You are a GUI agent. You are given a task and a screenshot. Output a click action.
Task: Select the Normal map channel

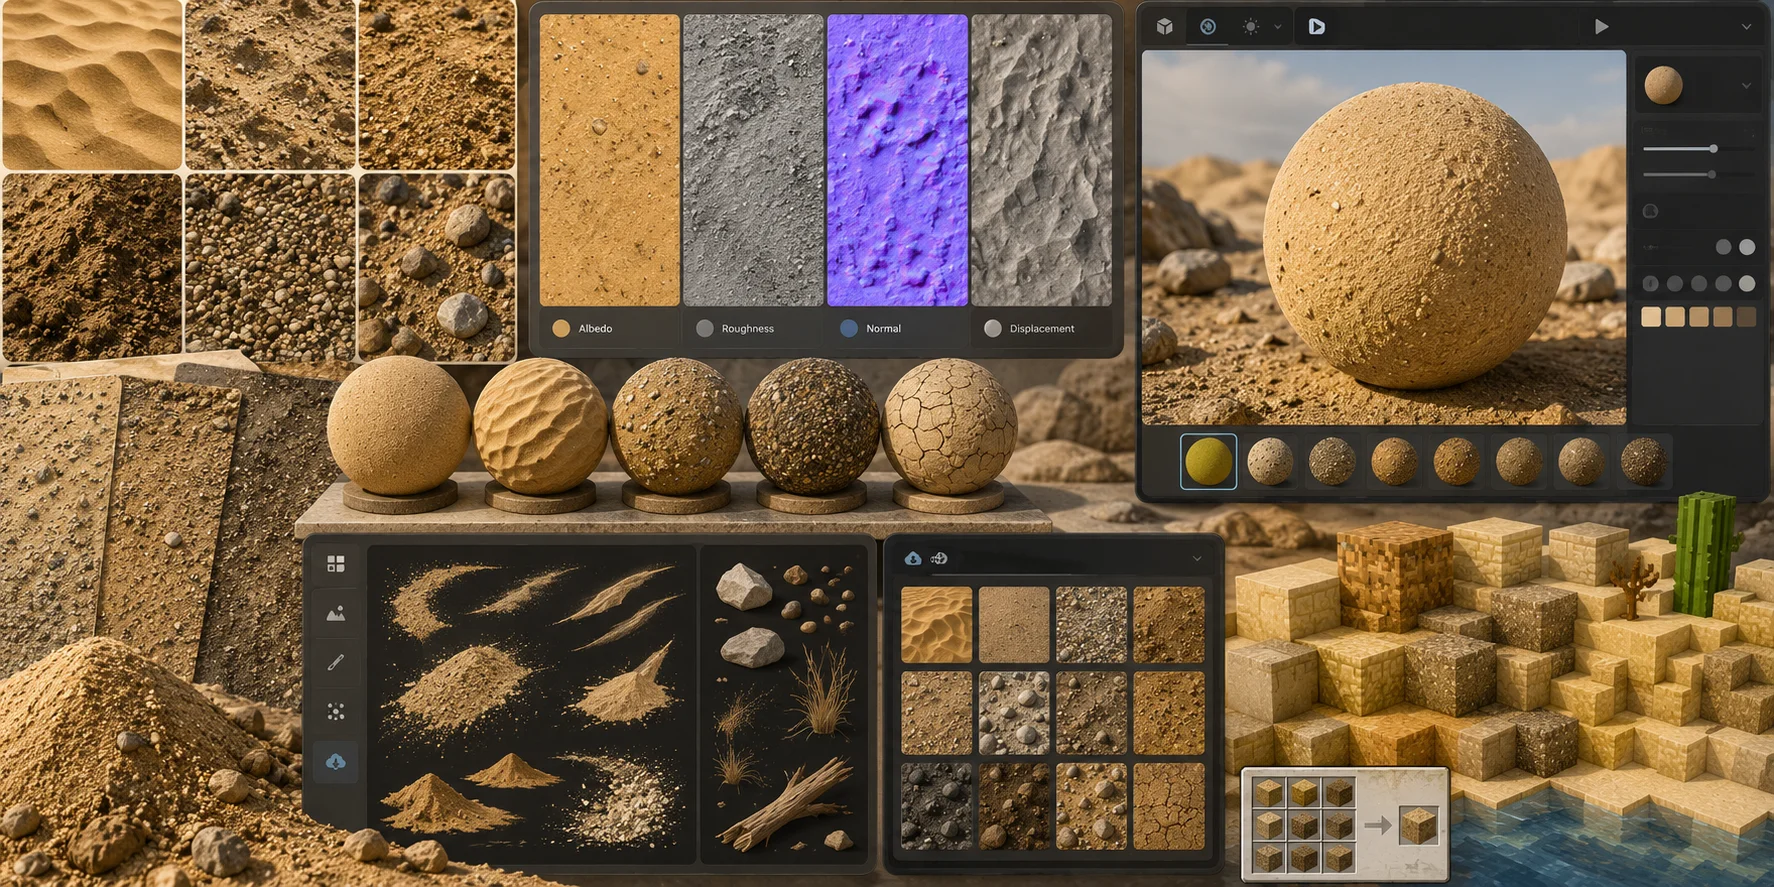(x=871, y=328)
